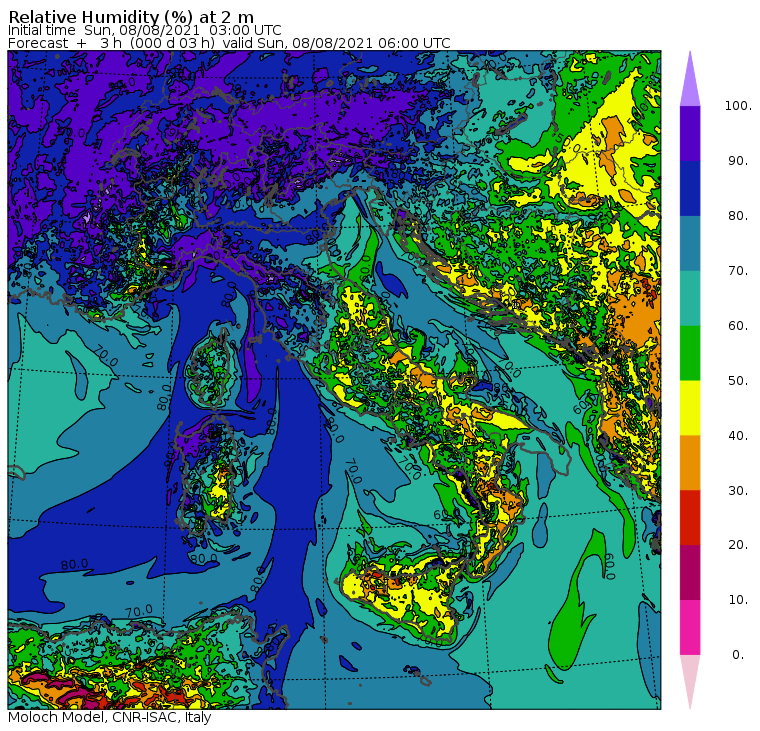
Task: Click the orange 30–40% legend band
Action: click(690, 462)
